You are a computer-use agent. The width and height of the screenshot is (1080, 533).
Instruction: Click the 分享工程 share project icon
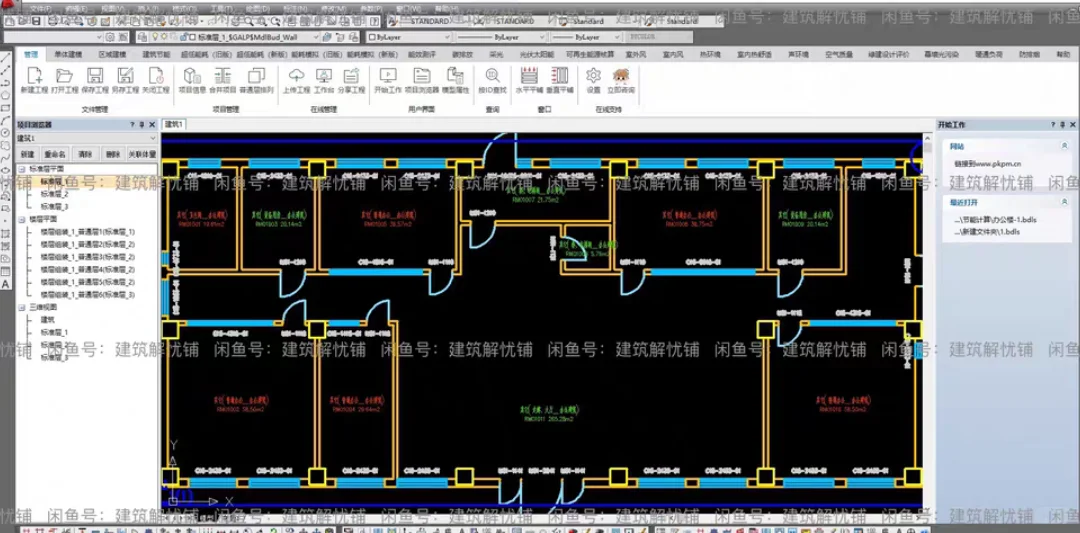pyautogui.click(x=352, y=80)
